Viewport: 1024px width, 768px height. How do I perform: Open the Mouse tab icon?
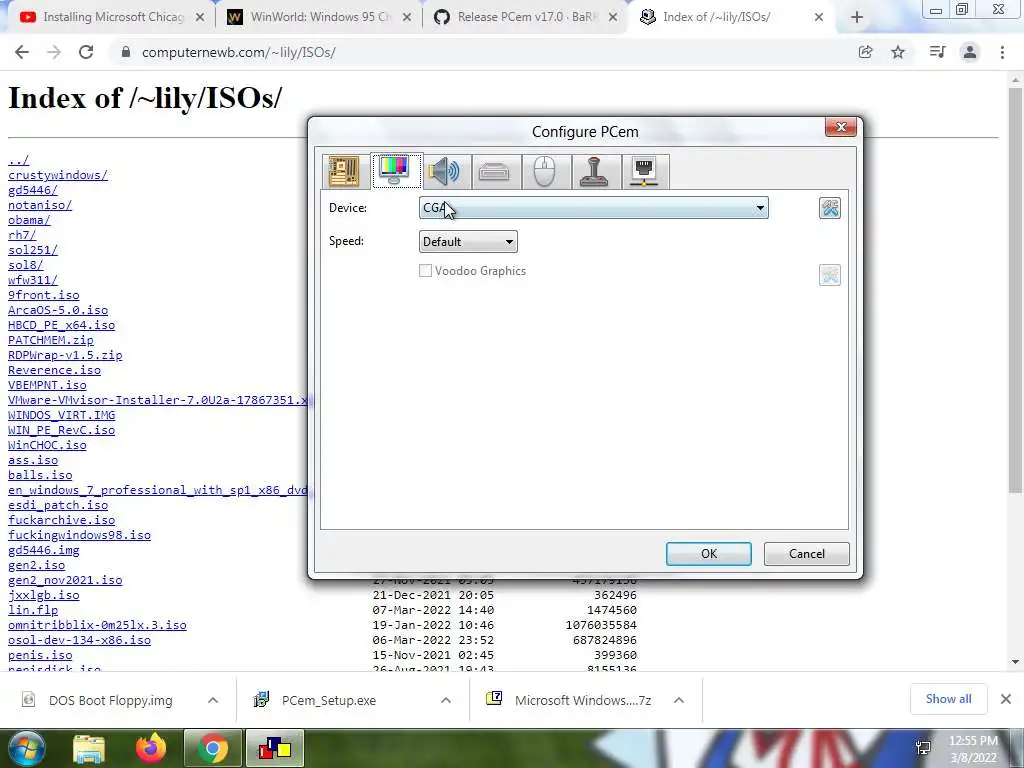pyautogui.click(x=545, y=172)
